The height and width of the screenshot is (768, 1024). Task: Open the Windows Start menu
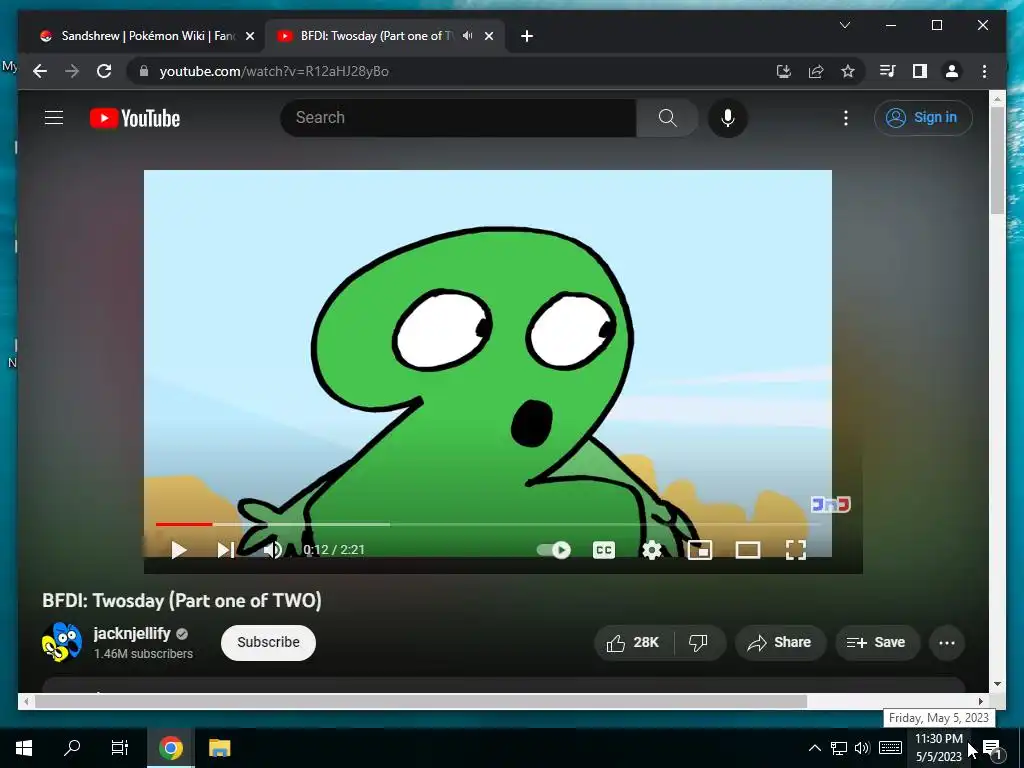(x=24, y=748)
